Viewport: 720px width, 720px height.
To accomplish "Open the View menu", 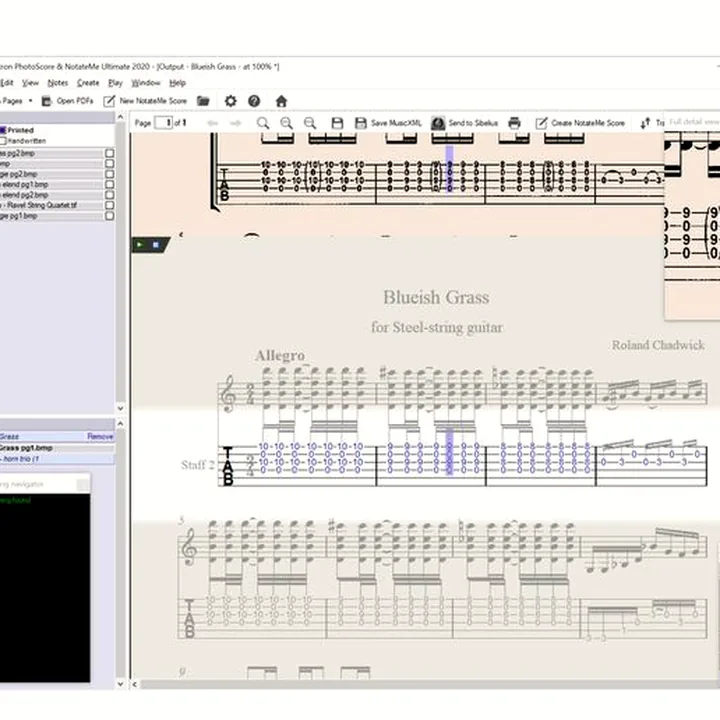I will coord(30,83).
